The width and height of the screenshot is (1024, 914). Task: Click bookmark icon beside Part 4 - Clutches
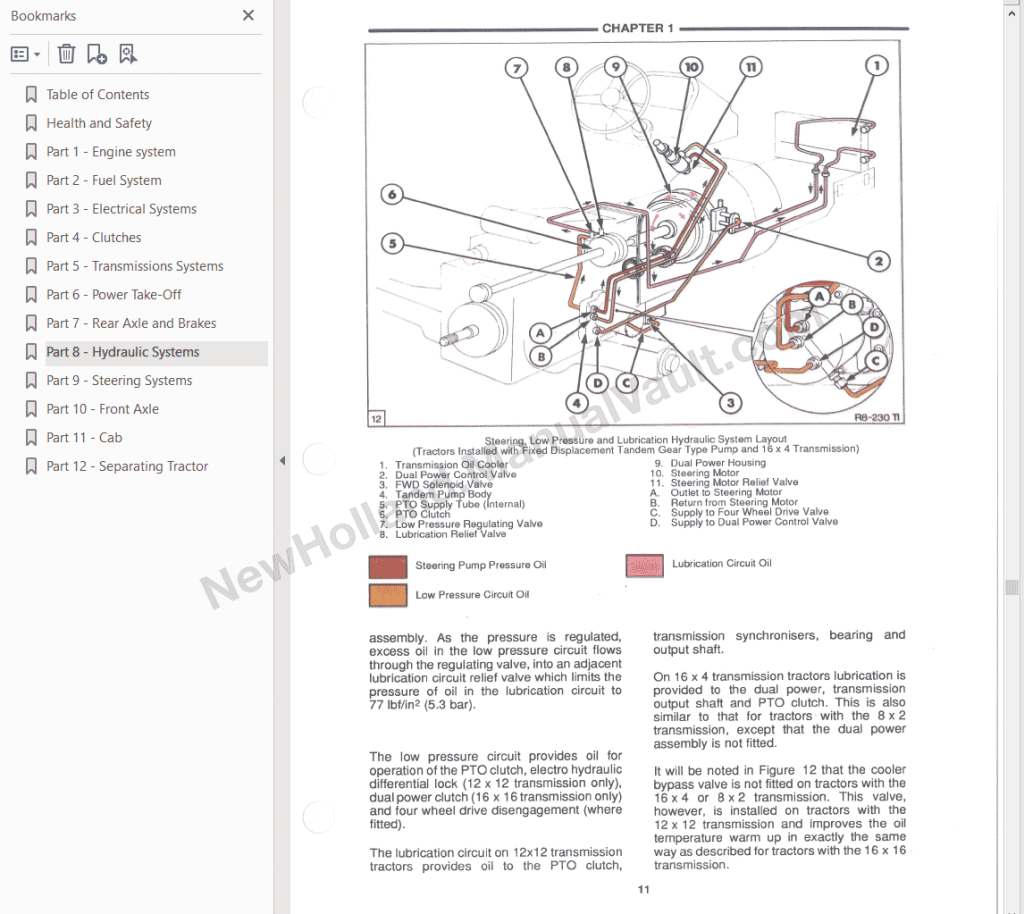coord(31,238)
